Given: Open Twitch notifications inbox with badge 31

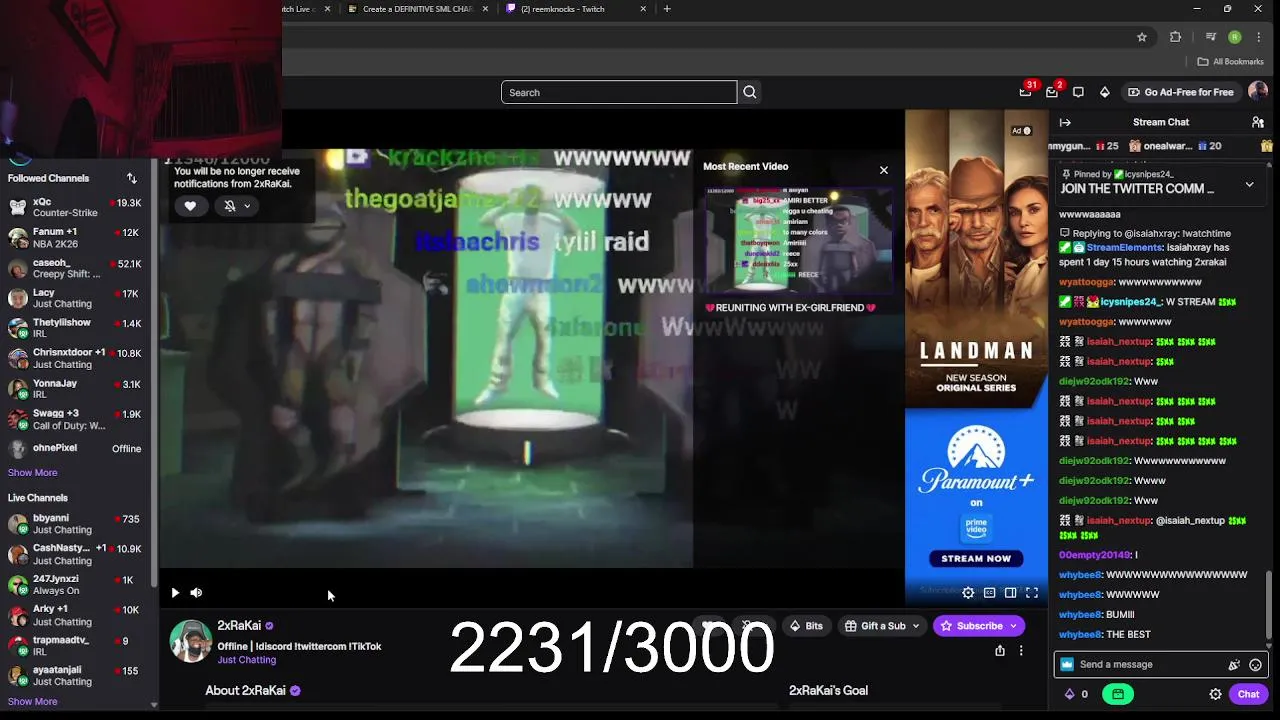Looking at the screenshot, I should [x=1025, y=92].
